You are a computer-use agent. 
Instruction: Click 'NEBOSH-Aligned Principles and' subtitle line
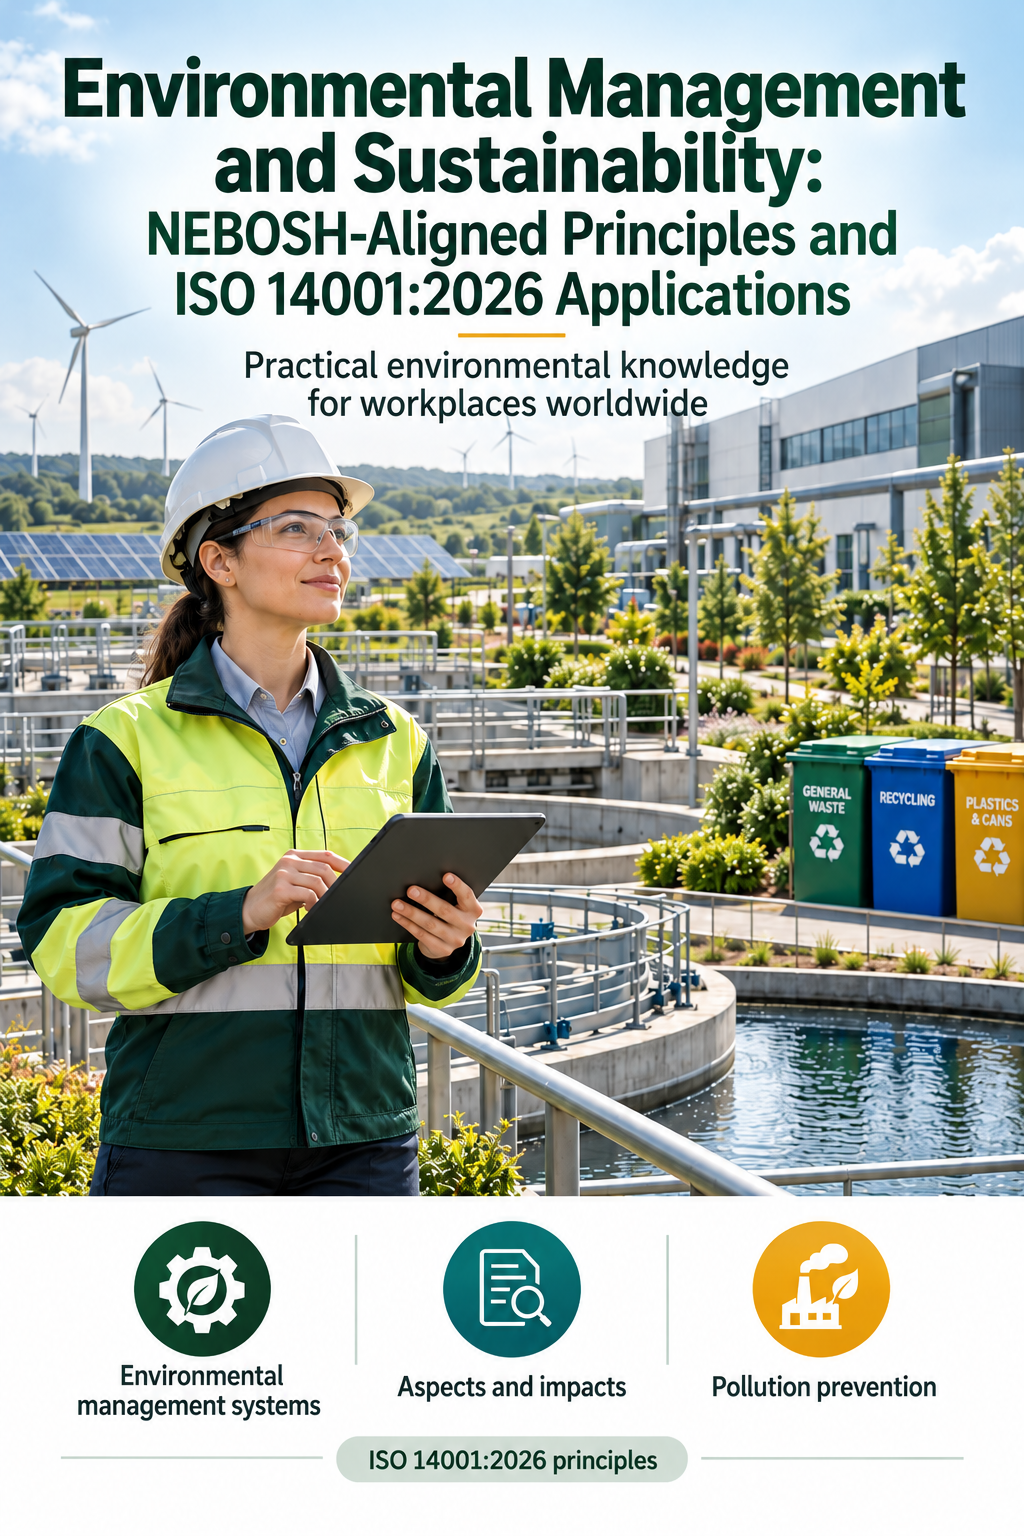click(x=521, y=234)
